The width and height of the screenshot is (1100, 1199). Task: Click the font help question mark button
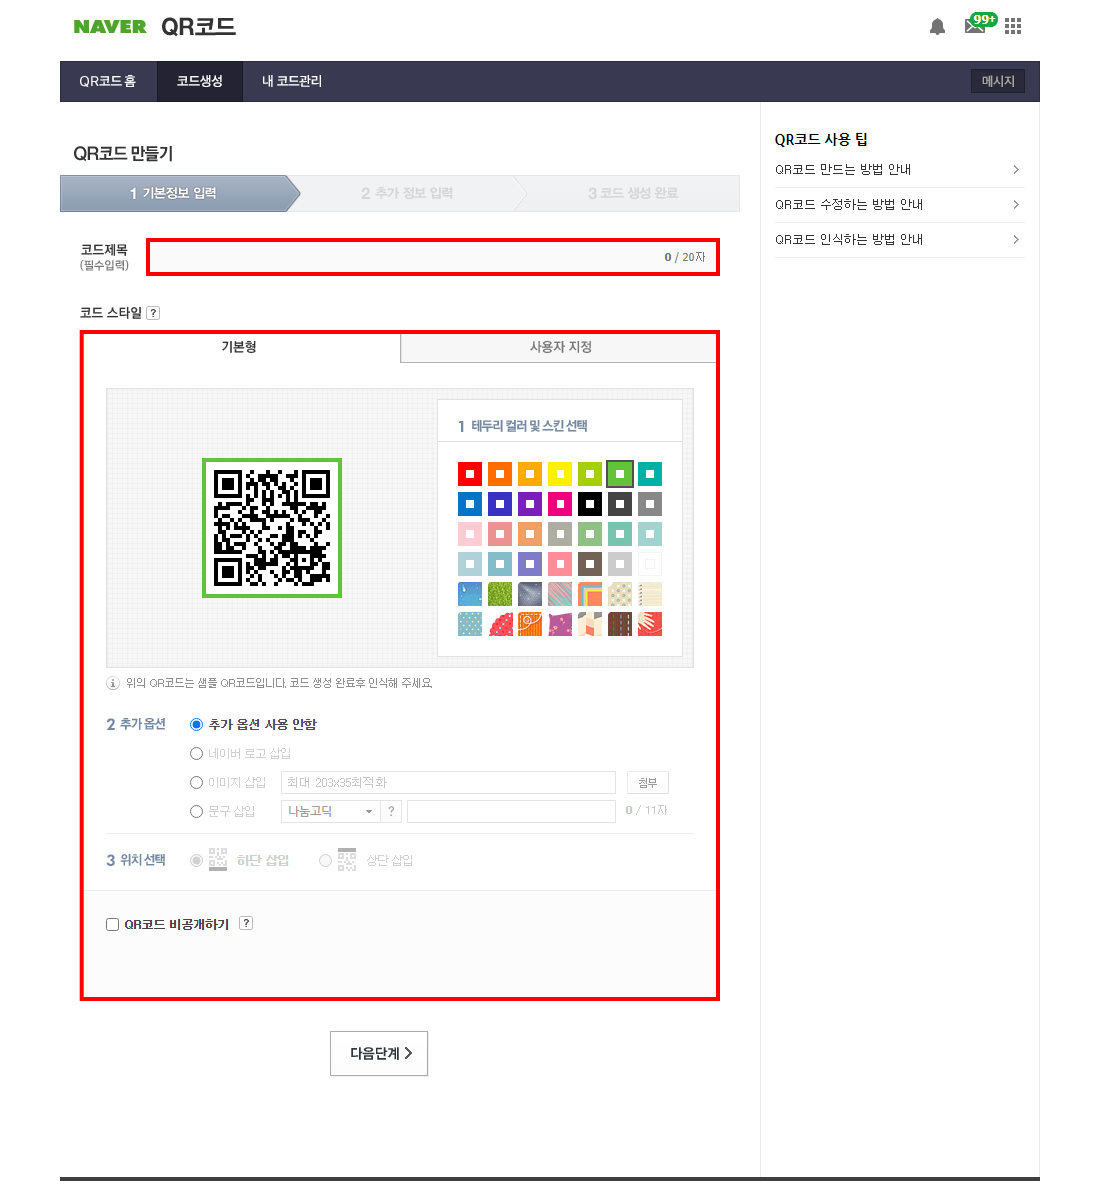[391, 811]
